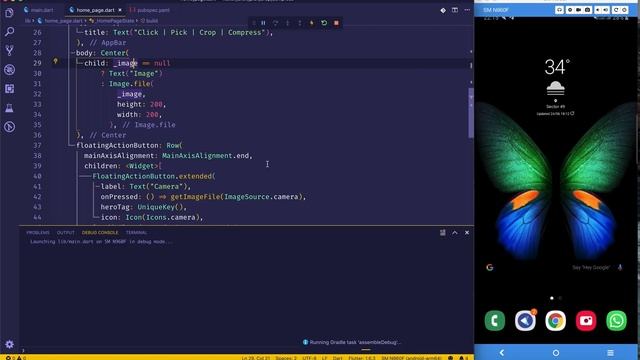
Task: Open the Run and Debug view
Action: tap(9, 70)
